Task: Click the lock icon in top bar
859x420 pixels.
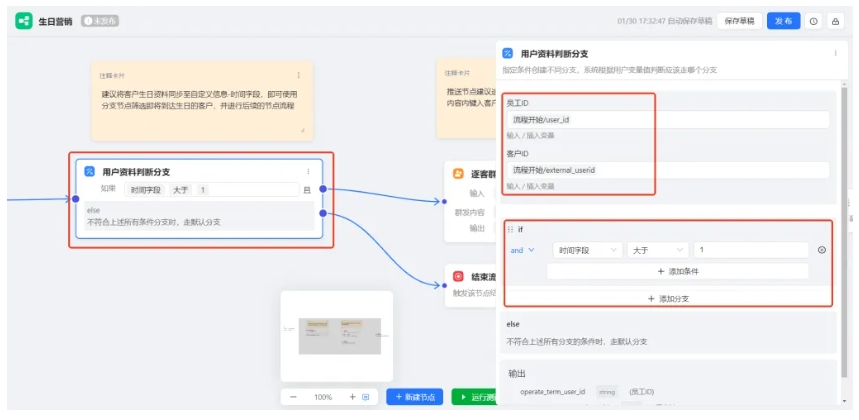Action: [x=835, y=21]
